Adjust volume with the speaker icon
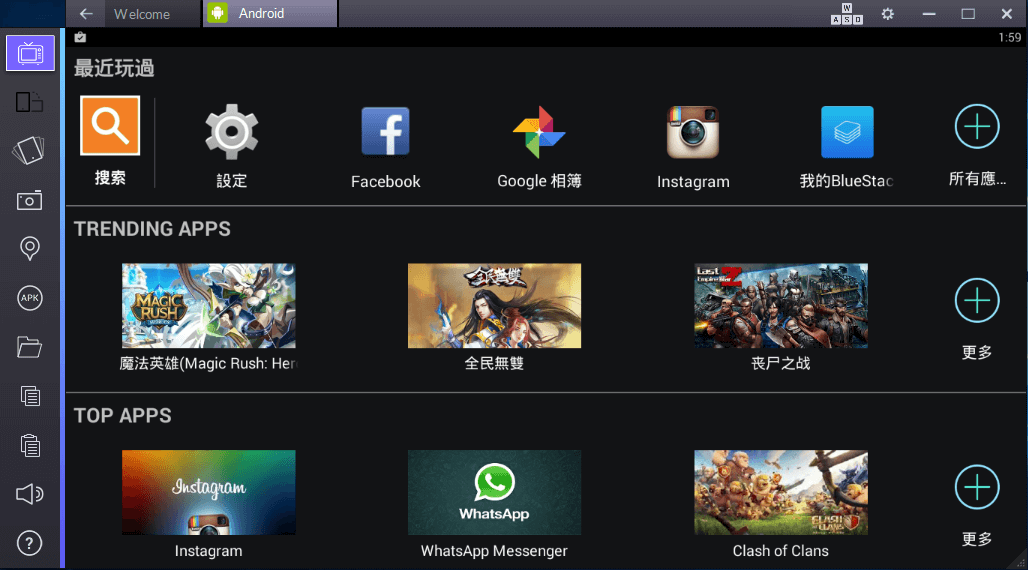This screenshot has width=1028, height=570. pyautogui.click(x=30, y=494)
